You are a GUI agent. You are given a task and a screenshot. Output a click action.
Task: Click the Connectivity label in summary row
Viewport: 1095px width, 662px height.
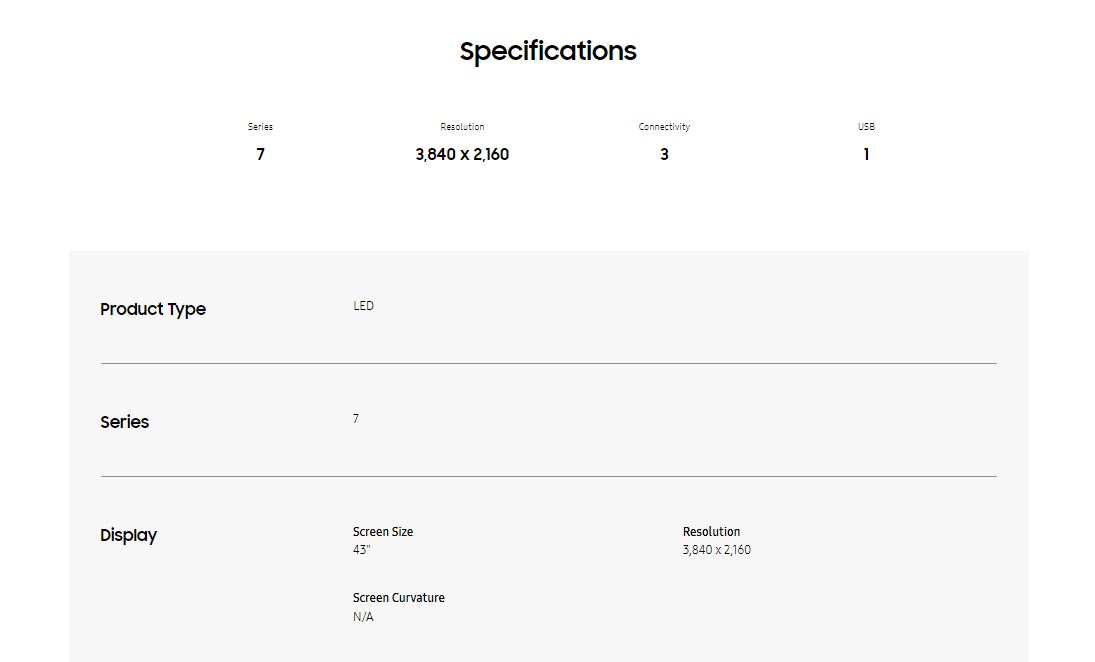coord(664,127)
